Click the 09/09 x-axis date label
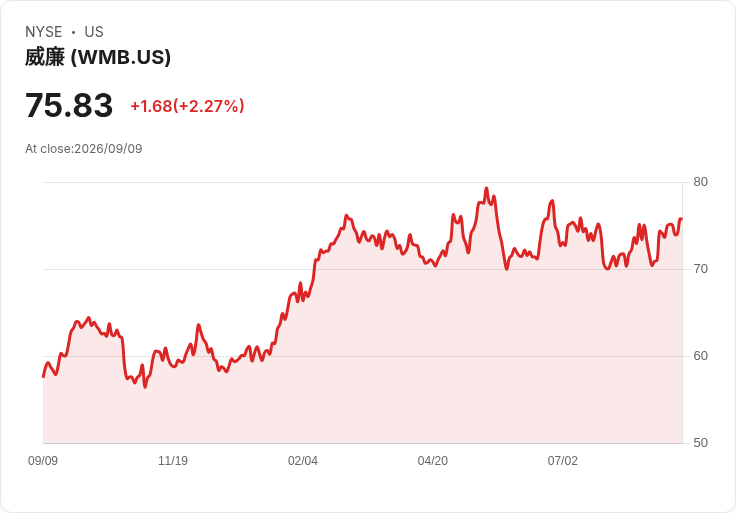Screen dimensions: 736x513 43,461
